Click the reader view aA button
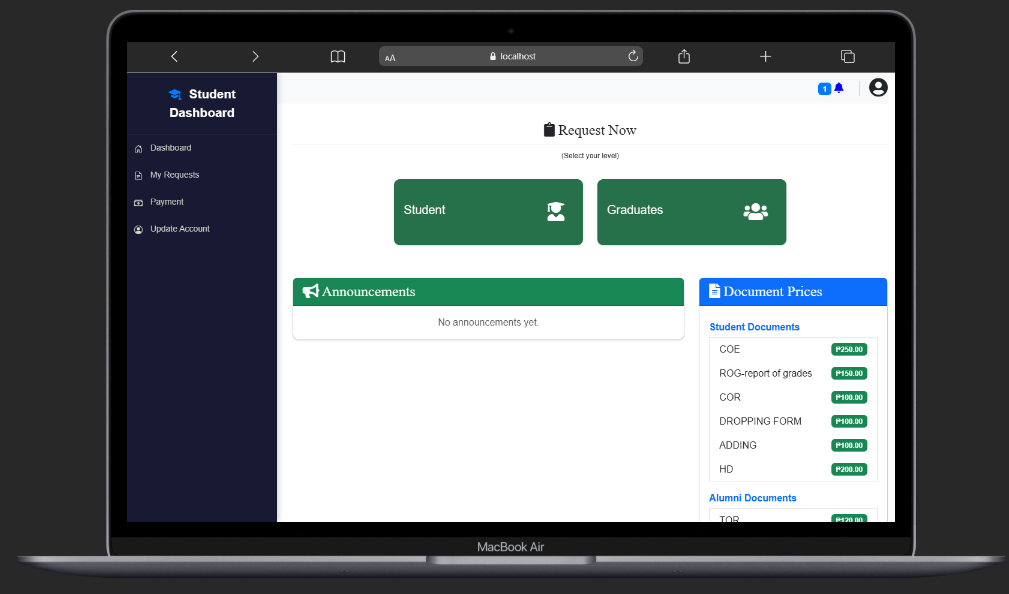 (x=390, y=58)
